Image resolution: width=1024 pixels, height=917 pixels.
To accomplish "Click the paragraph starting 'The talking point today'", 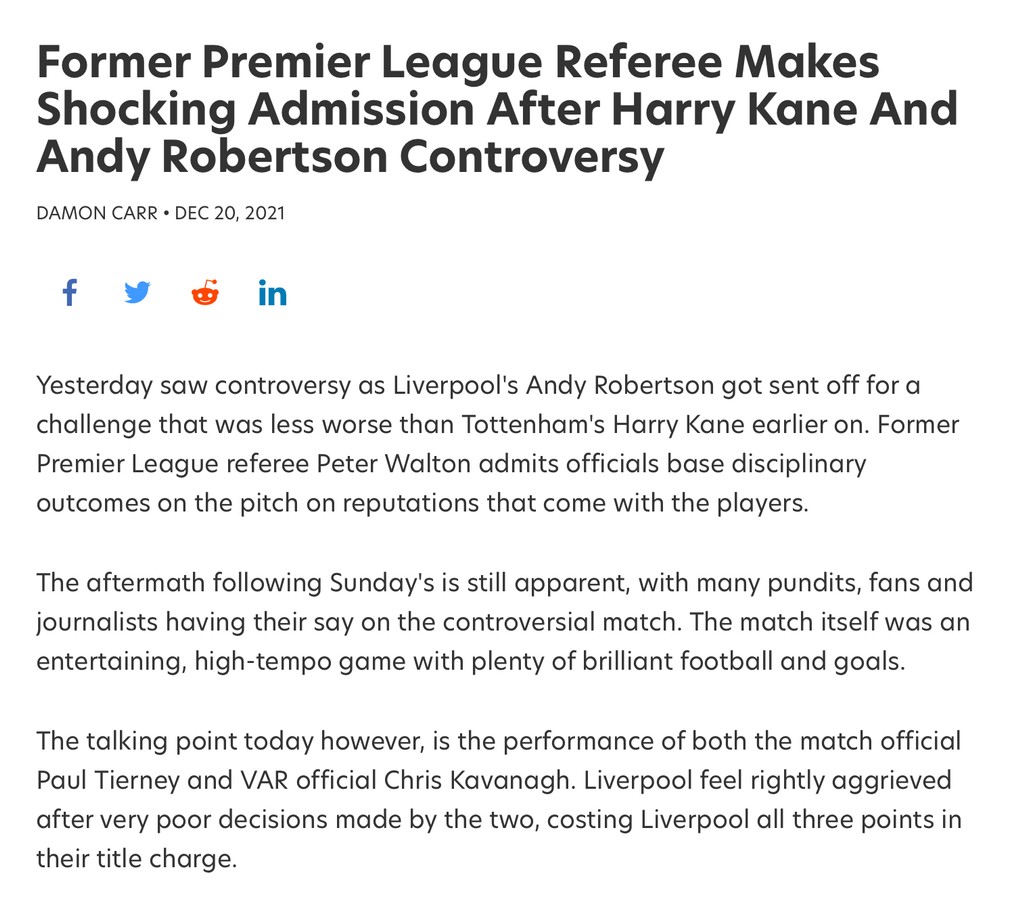I will pyautogui.click(x=498, y=799).
